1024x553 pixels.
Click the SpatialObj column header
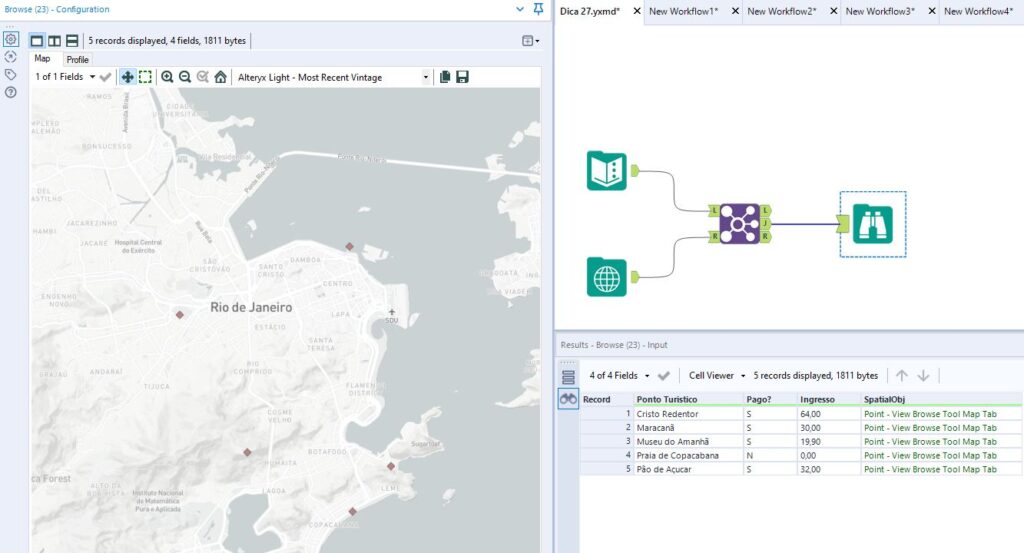(x=941, y=400)
